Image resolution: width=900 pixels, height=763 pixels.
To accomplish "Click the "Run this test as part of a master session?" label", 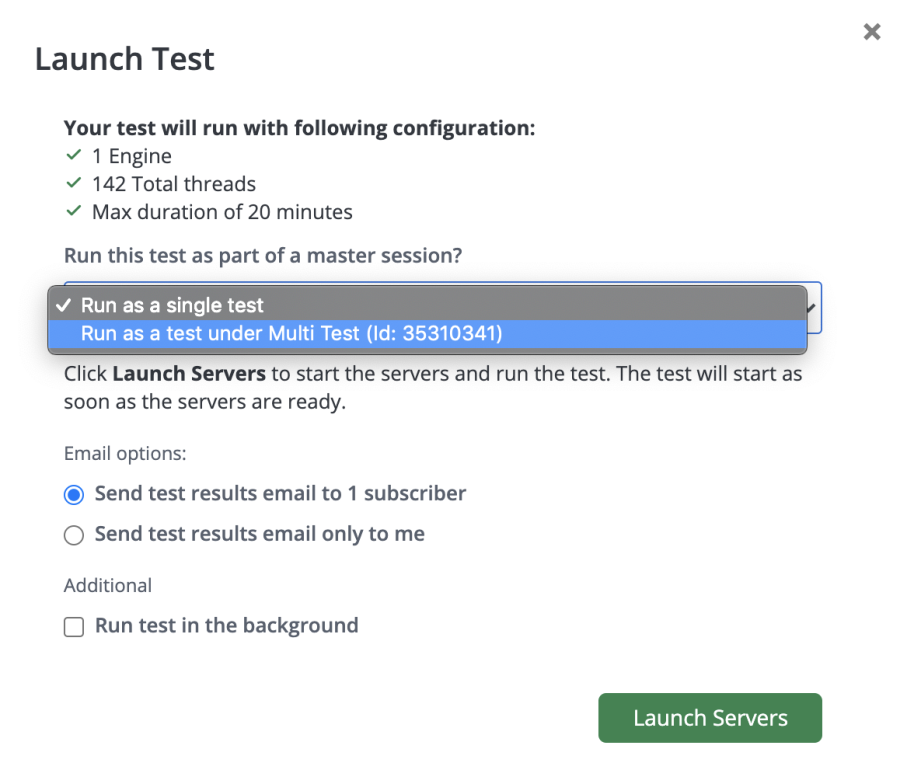I will pos(263,255).
